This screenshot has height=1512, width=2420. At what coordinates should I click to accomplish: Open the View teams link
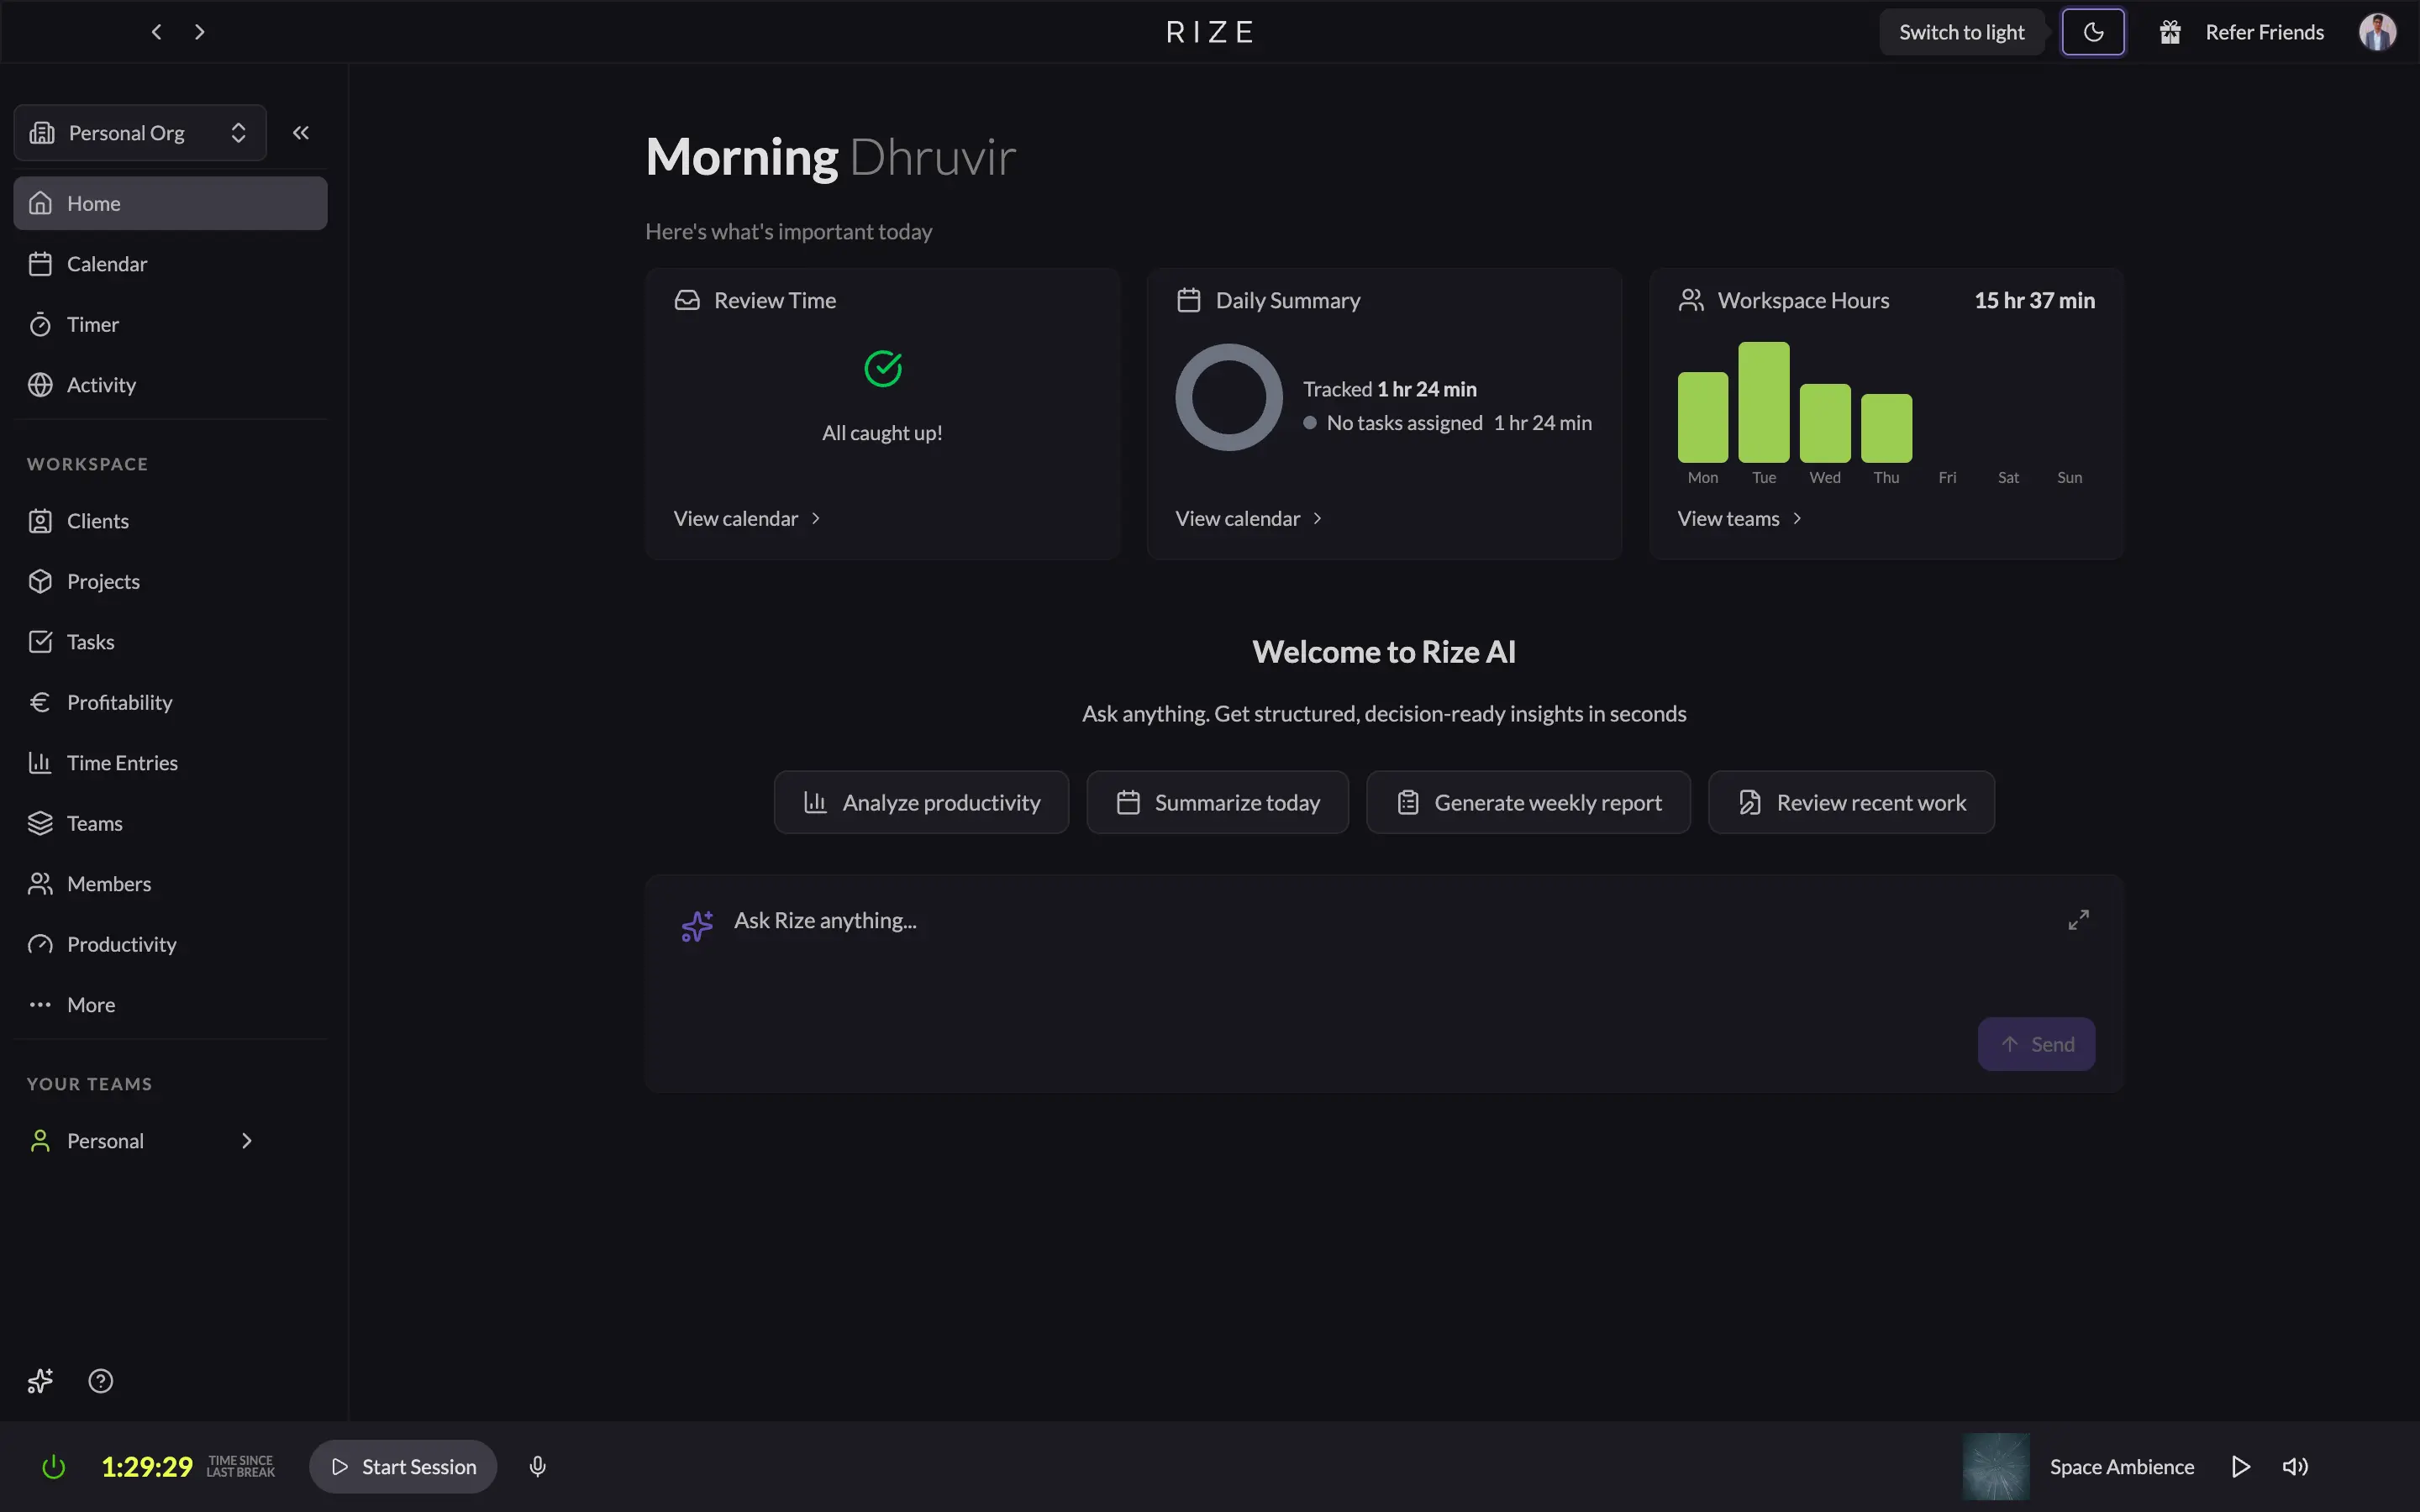[x=1740, y=518]
